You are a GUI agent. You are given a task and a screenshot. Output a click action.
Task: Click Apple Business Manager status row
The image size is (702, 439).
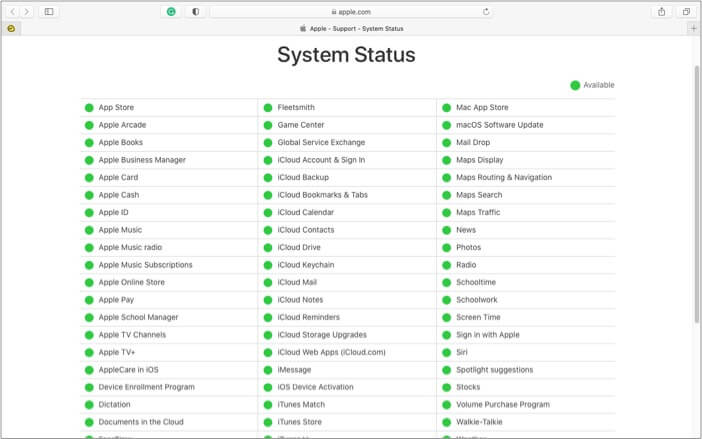pyautogui.click(x=169, y=160)
